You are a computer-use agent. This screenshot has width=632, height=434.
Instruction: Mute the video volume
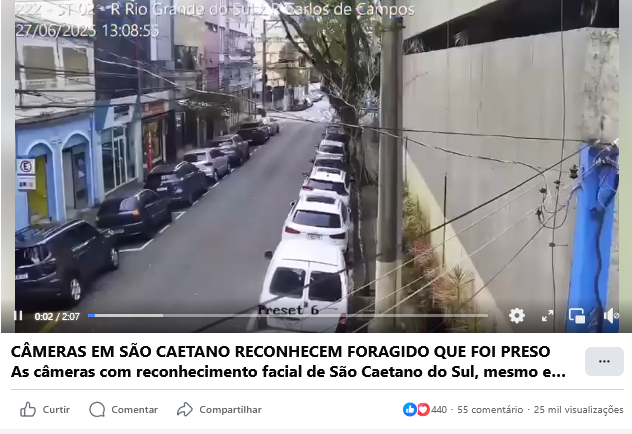[x=610, y=316]
